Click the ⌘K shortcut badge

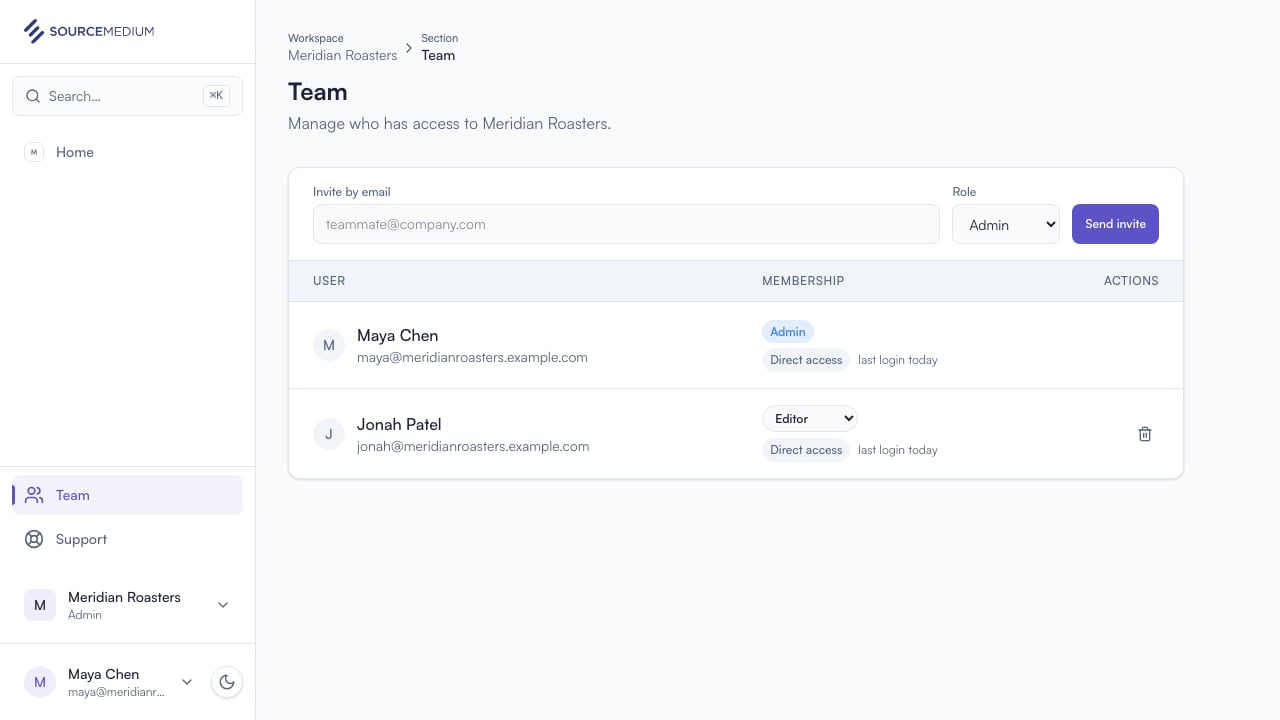coord(216,96)
